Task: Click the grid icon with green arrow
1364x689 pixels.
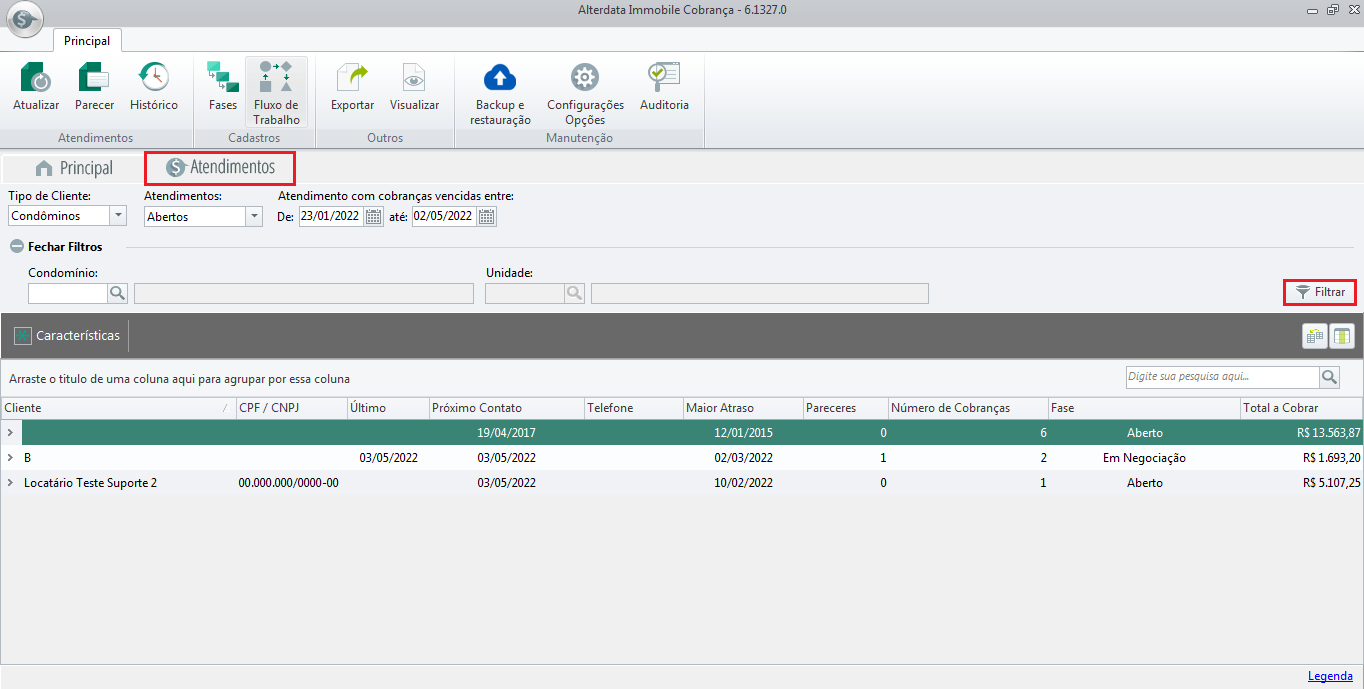Action: [x=1314, y=336]
